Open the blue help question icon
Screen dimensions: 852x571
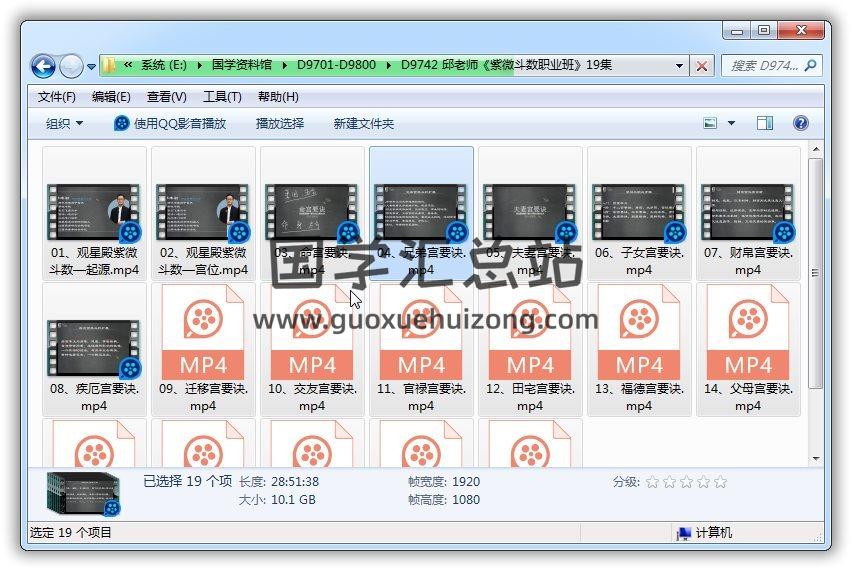[800, 123]
